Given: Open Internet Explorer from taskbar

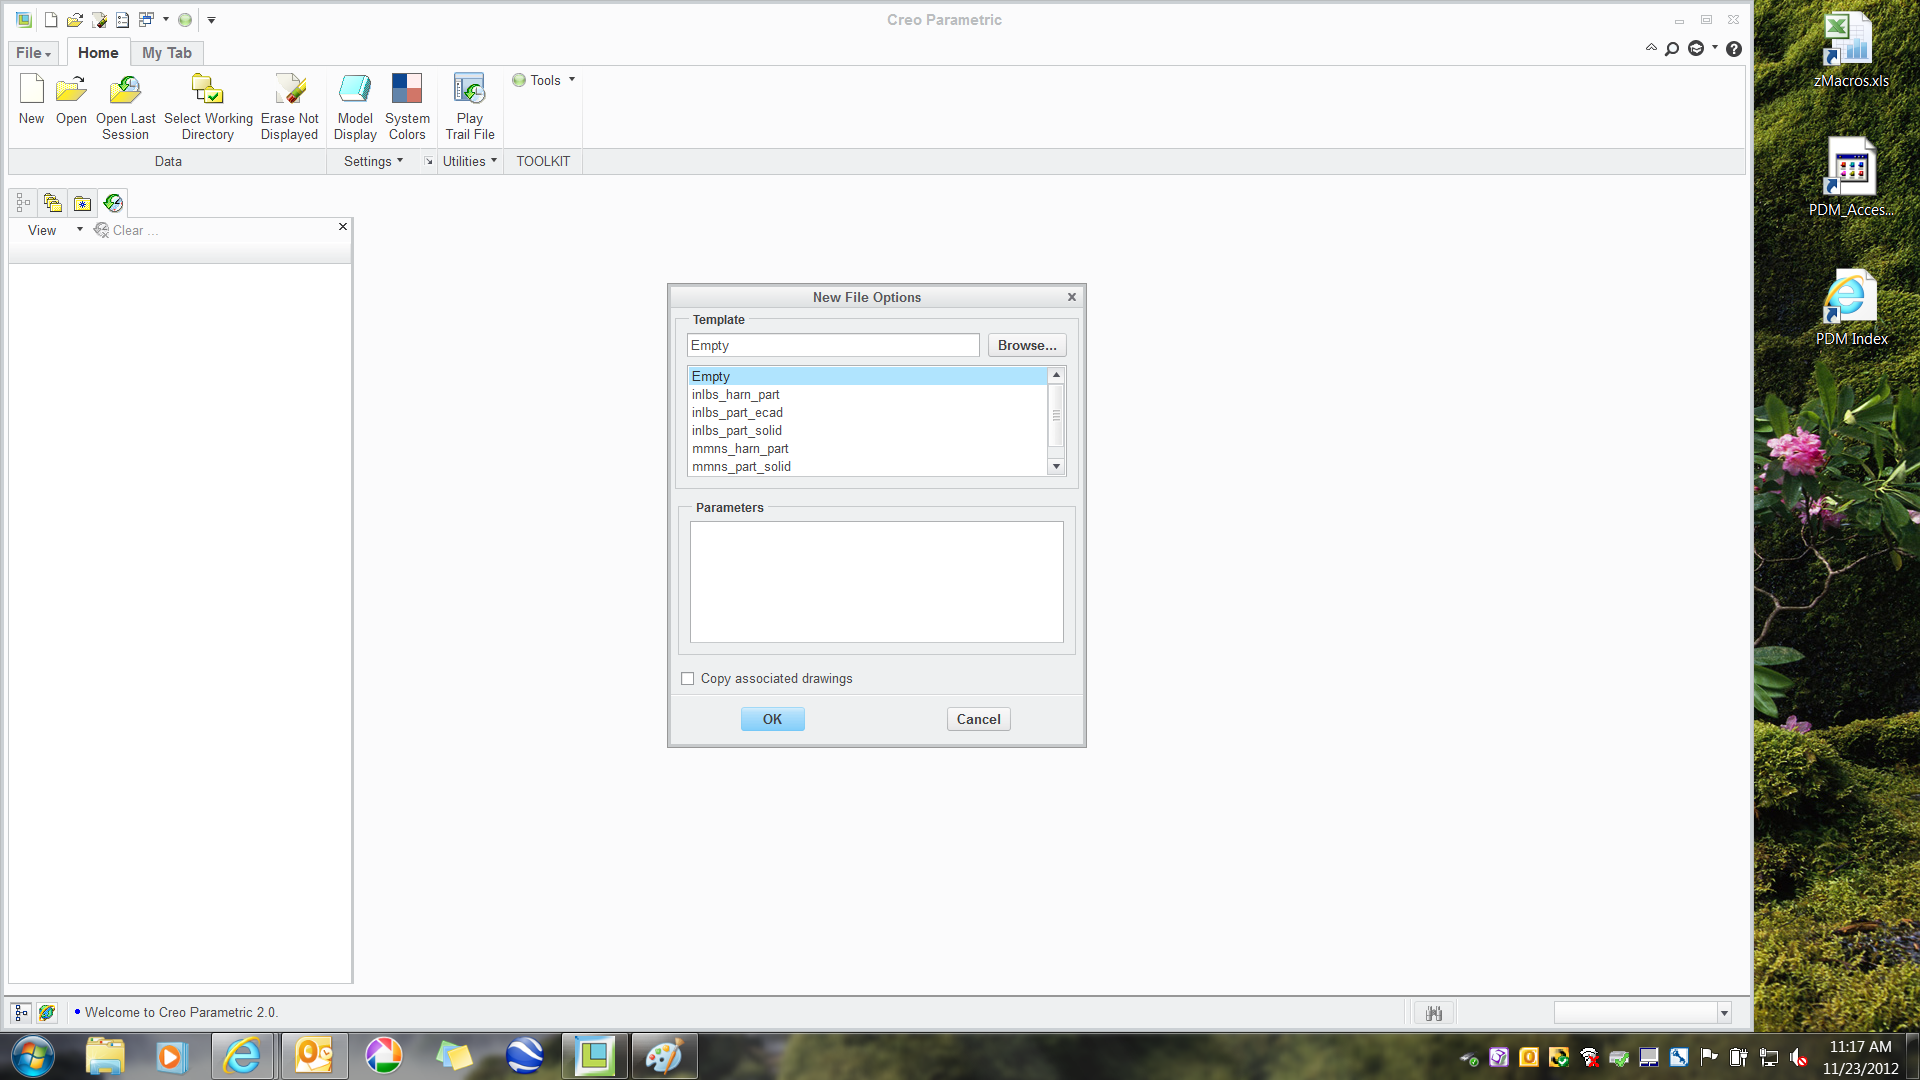Looking at the screenshot, I should (242, 1056).
